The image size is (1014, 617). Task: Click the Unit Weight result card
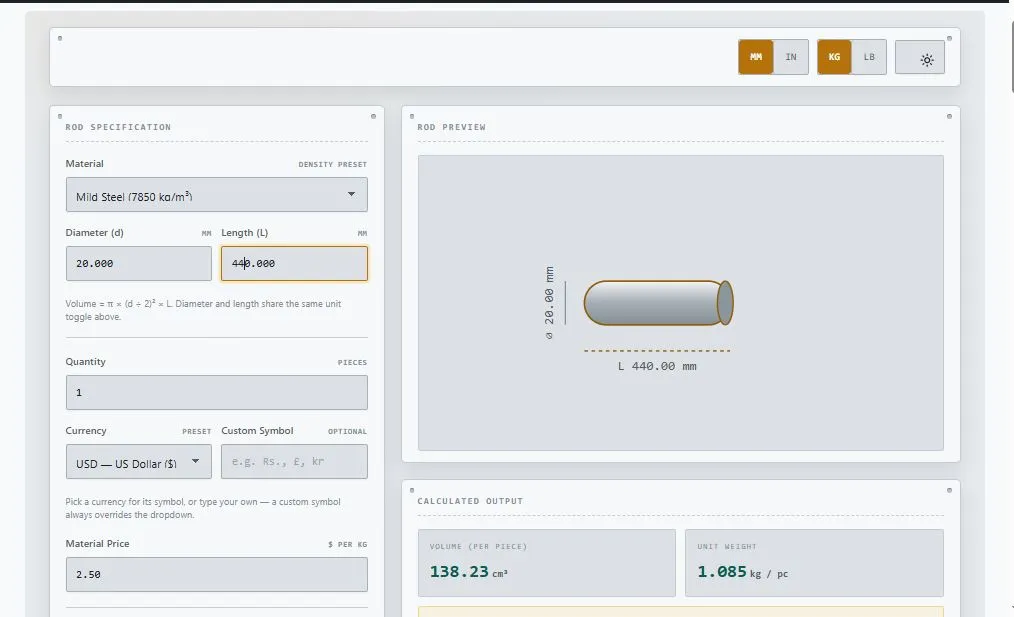814,563
